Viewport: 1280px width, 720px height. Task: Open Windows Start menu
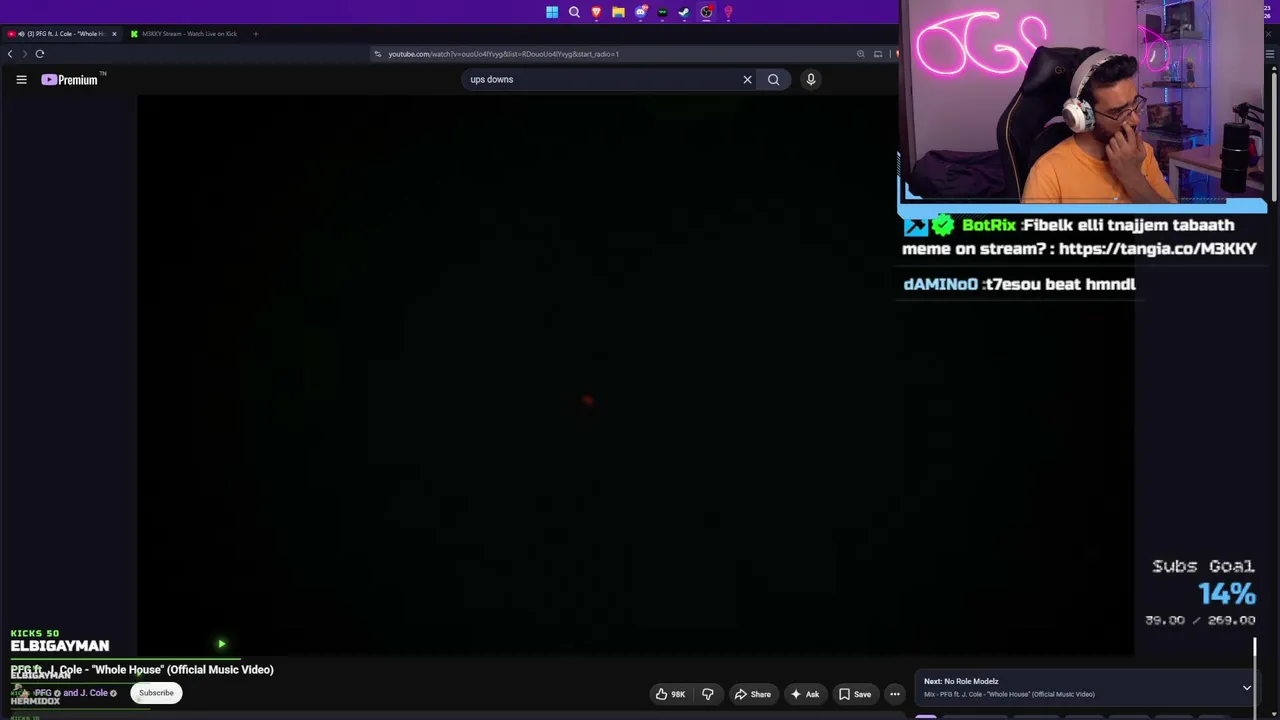552,12
